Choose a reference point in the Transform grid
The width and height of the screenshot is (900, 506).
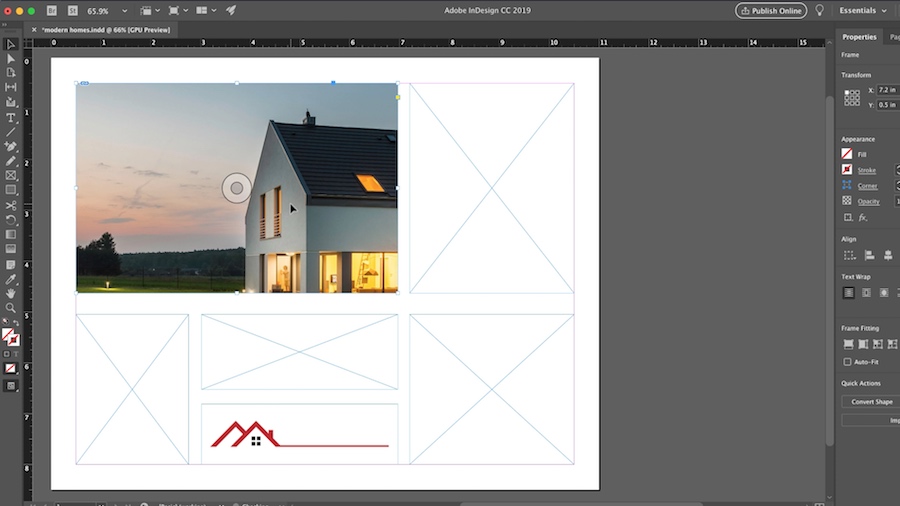pyautogui.click(x=852, y=98)
